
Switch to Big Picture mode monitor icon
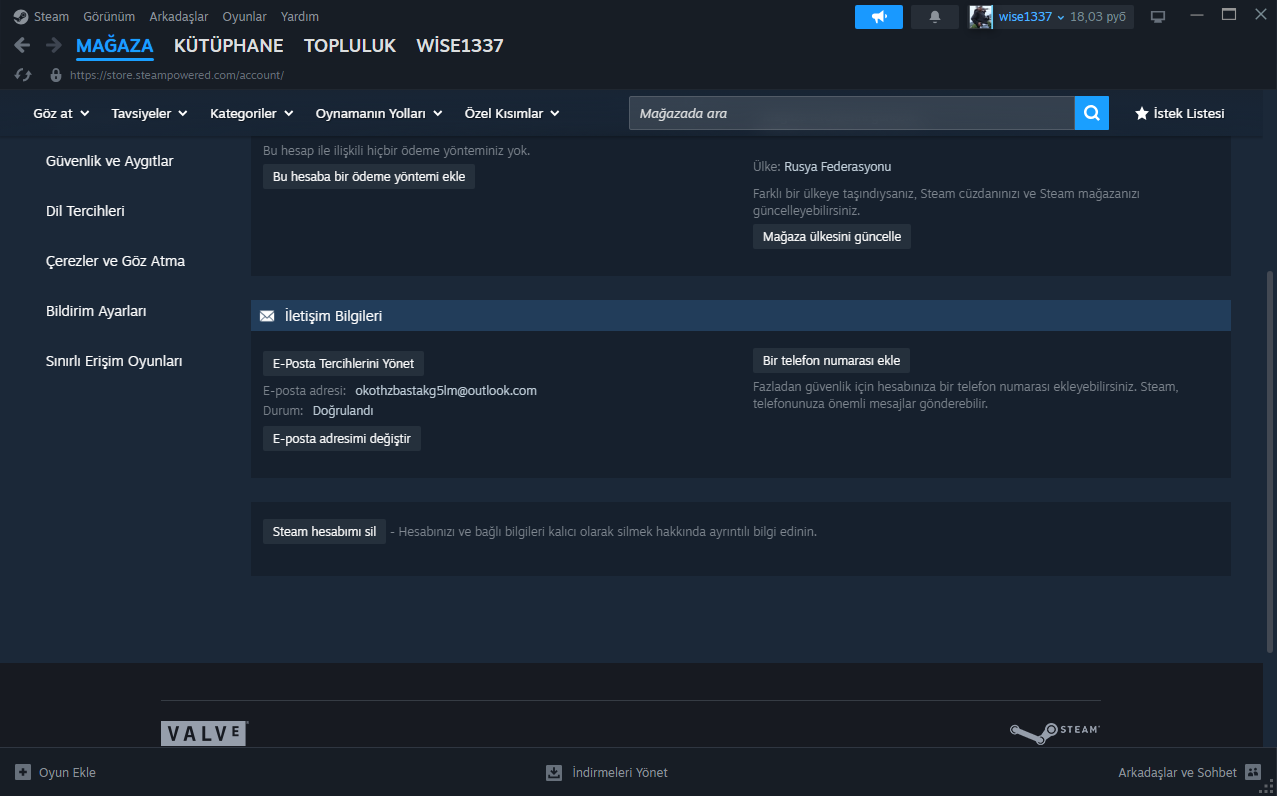click(1158, 17)
